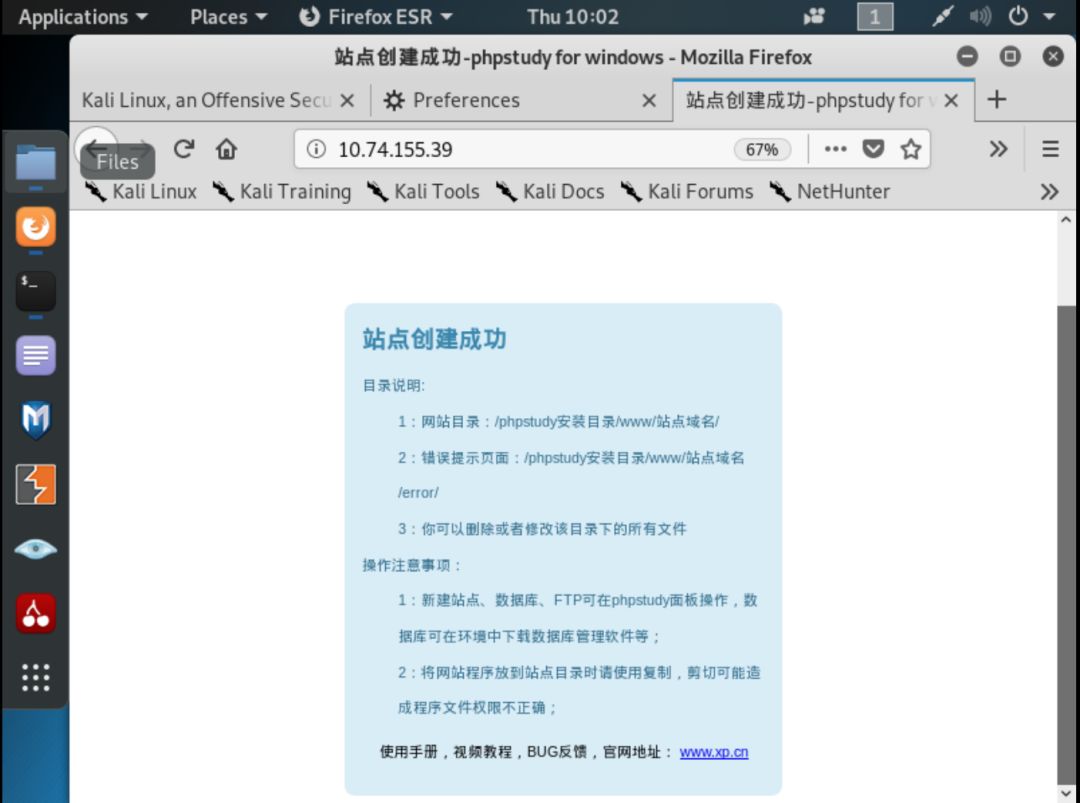Save page to Pocket

(x=873, y=149)
